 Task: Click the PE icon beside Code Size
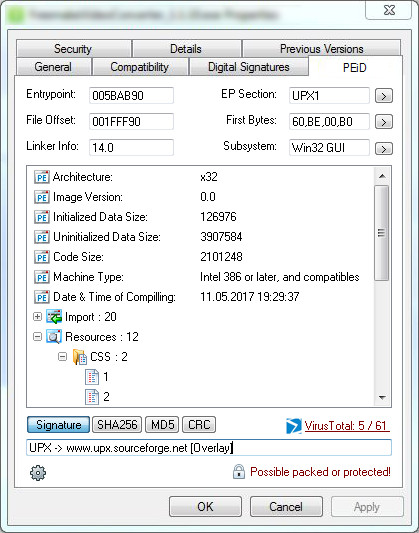point(42,257)
